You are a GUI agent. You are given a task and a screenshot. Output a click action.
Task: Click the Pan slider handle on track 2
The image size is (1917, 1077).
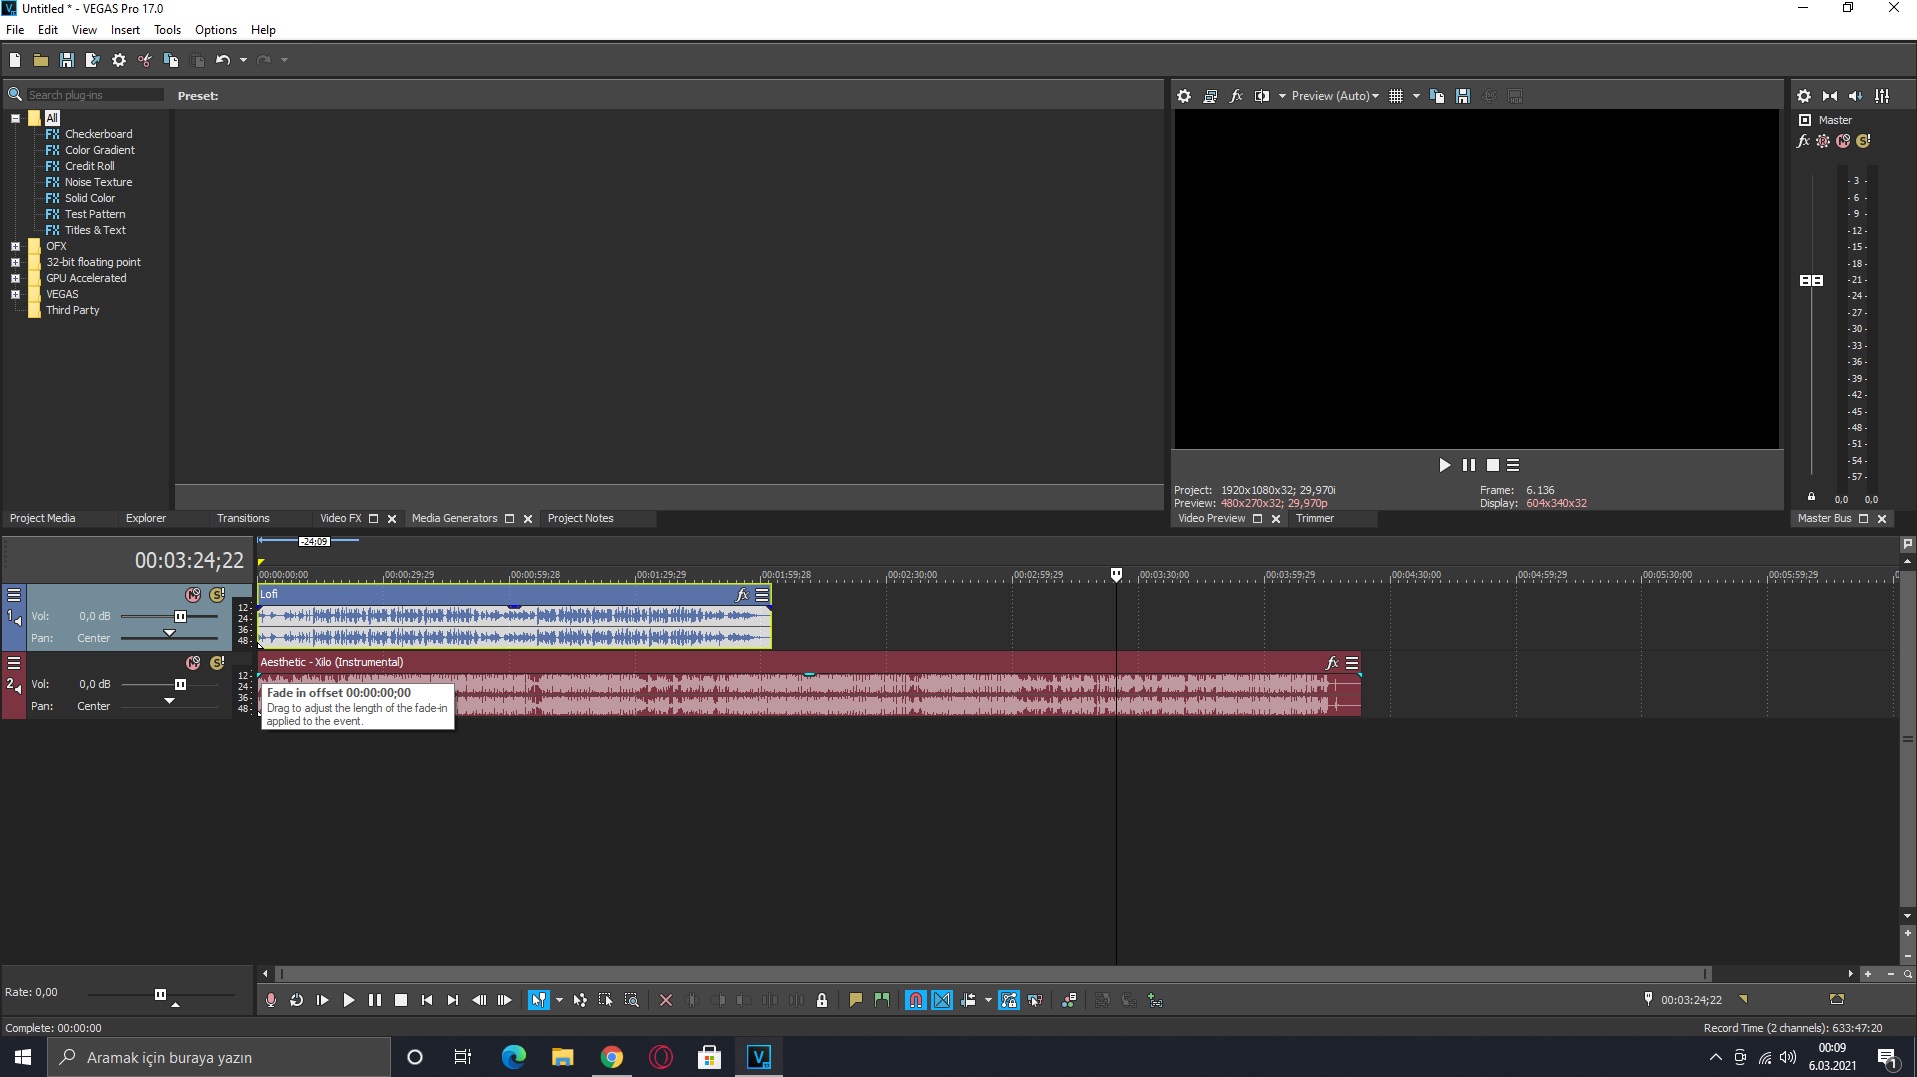(169, 701)
